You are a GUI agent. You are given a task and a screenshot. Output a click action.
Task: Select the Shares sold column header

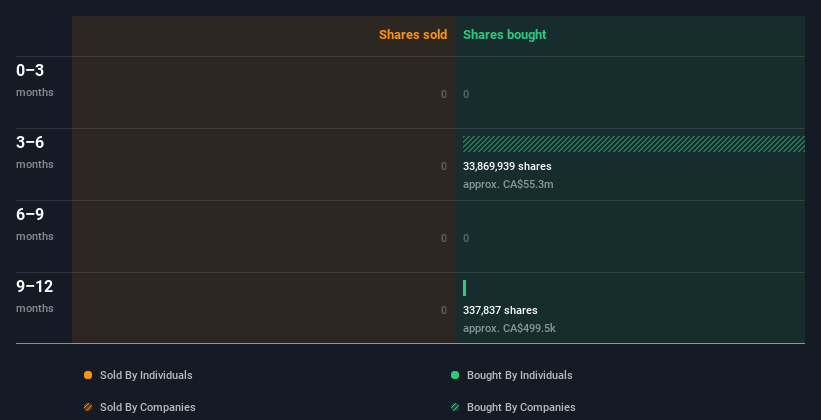pyautogui.click(x=413, y=35)
